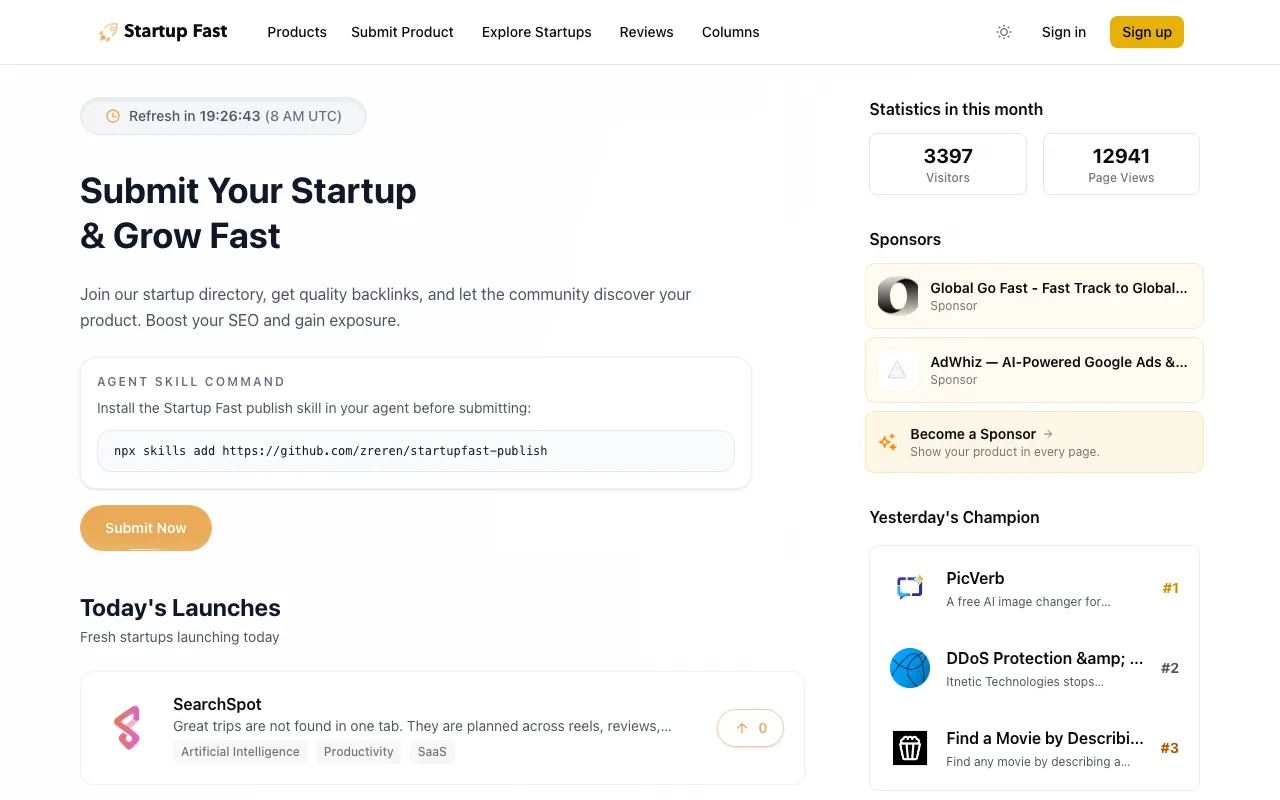This screenshot has height=800, width=1280.
Task: Open the PicVerb product icon
Action: point(910,588)
